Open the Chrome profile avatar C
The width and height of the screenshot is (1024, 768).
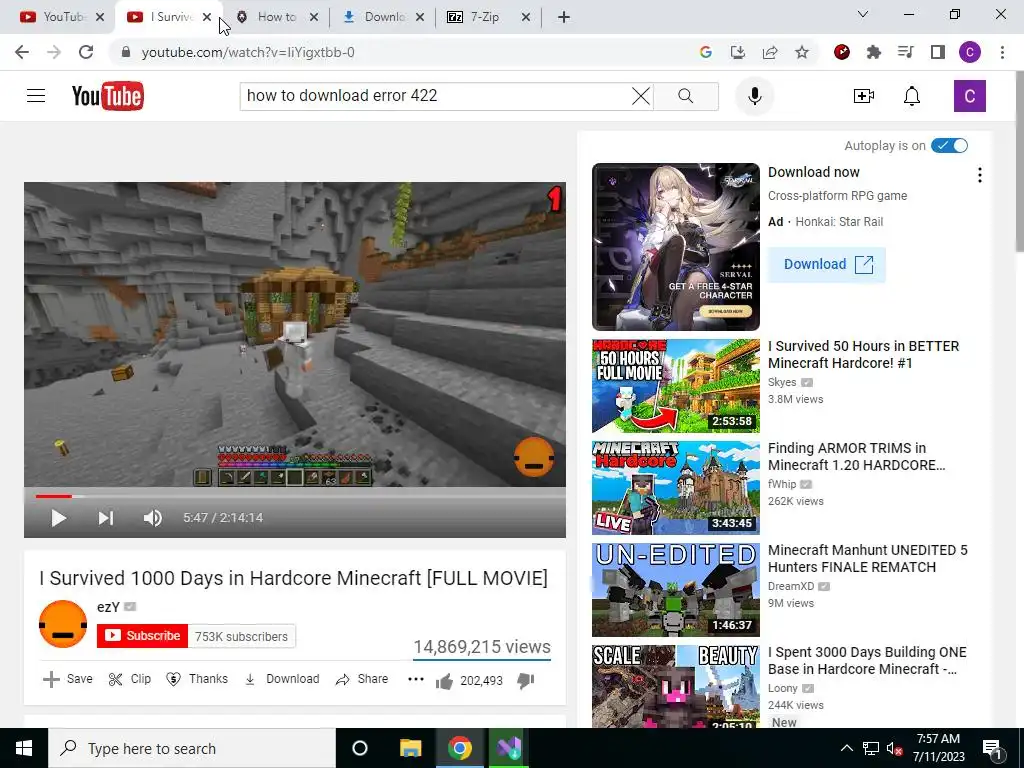(970, 52)
